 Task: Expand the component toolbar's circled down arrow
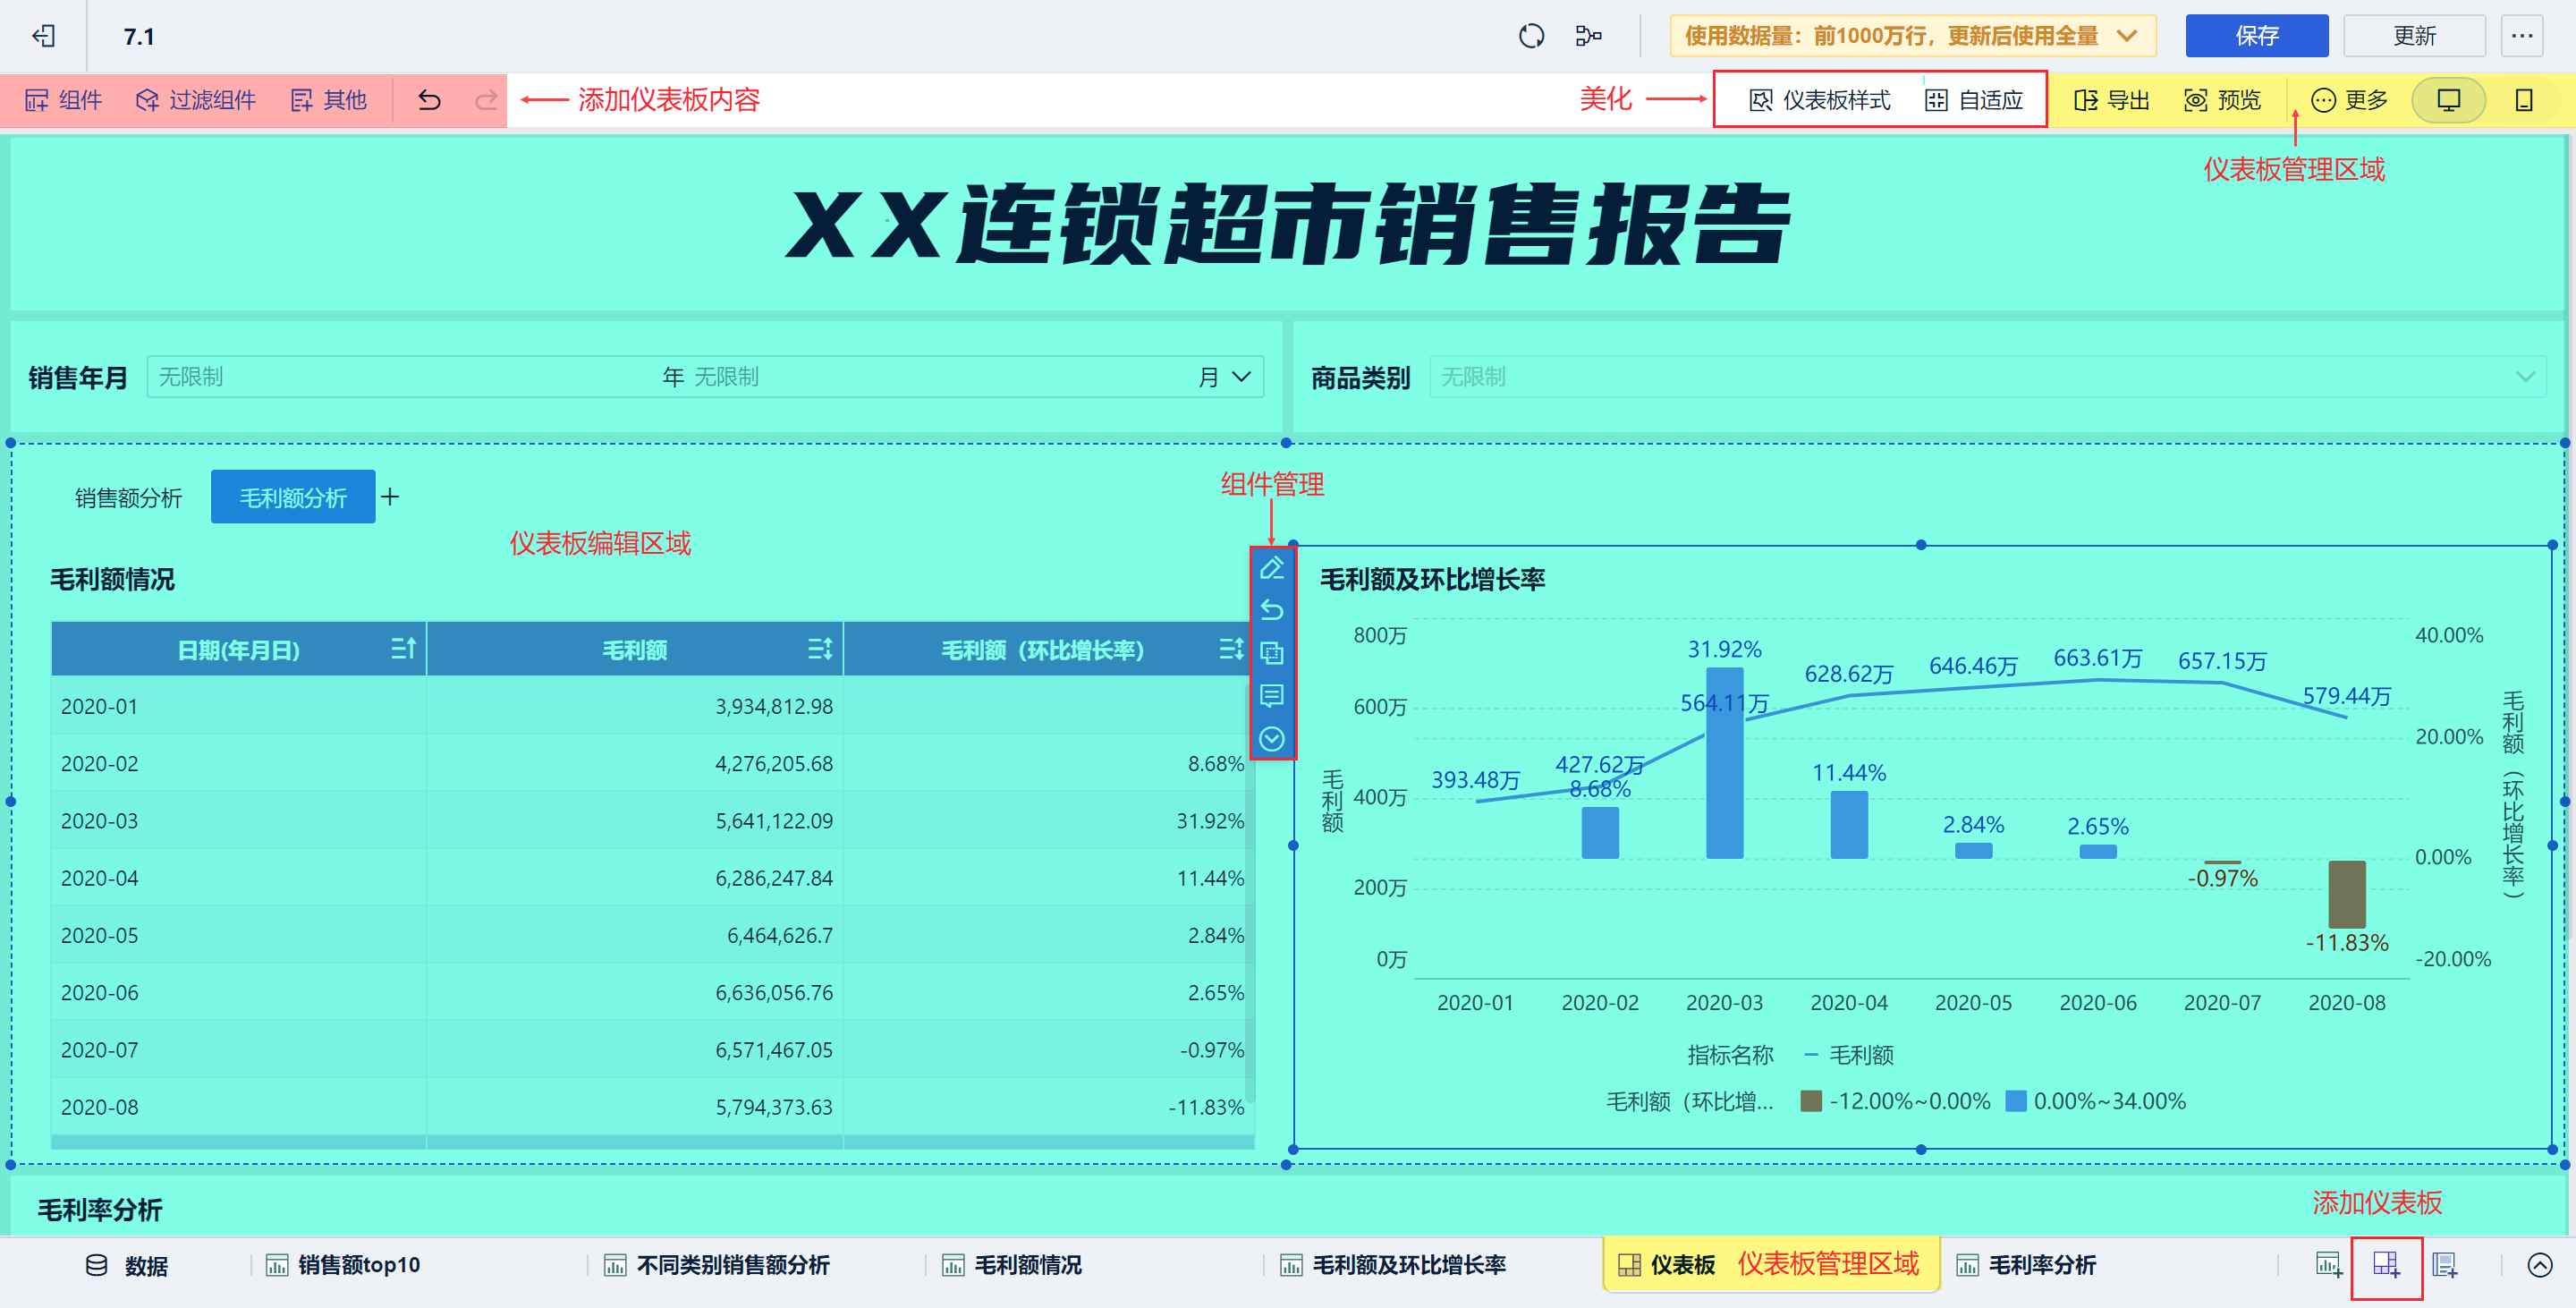coord(1271,739)
